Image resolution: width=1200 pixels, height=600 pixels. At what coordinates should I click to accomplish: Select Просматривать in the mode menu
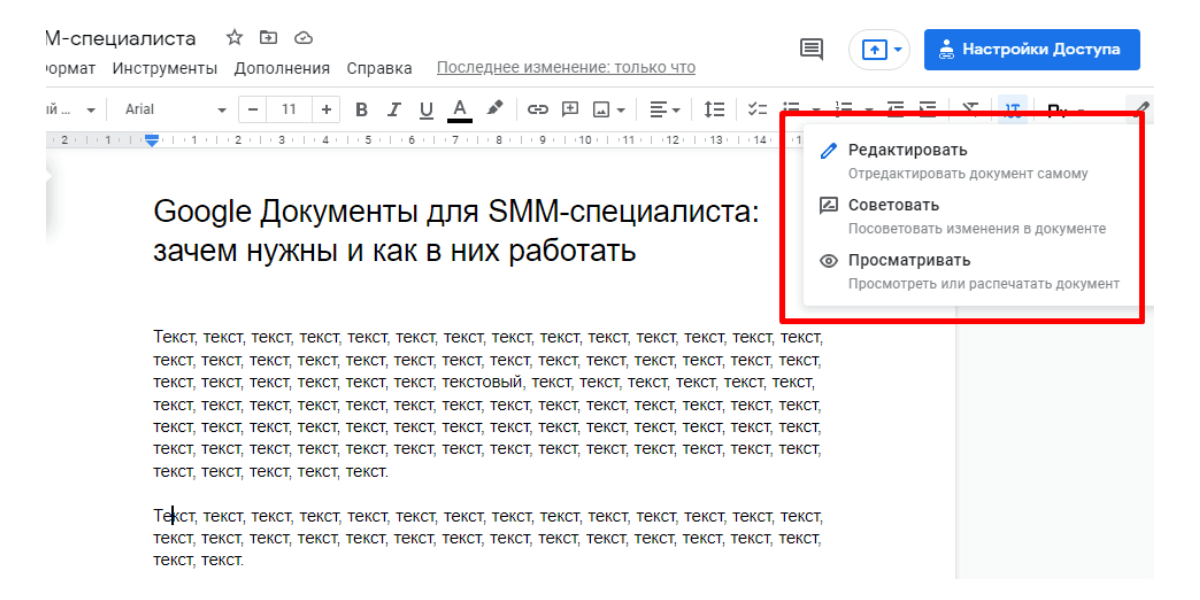tap(908, 261)
